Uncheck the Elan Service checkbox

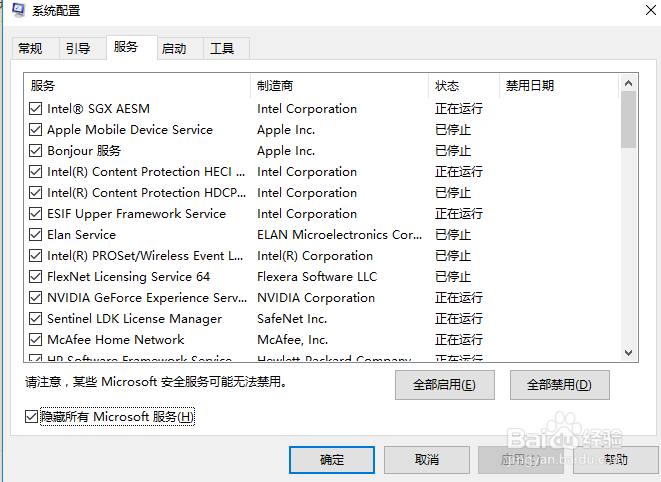click(x=35, y=235)
